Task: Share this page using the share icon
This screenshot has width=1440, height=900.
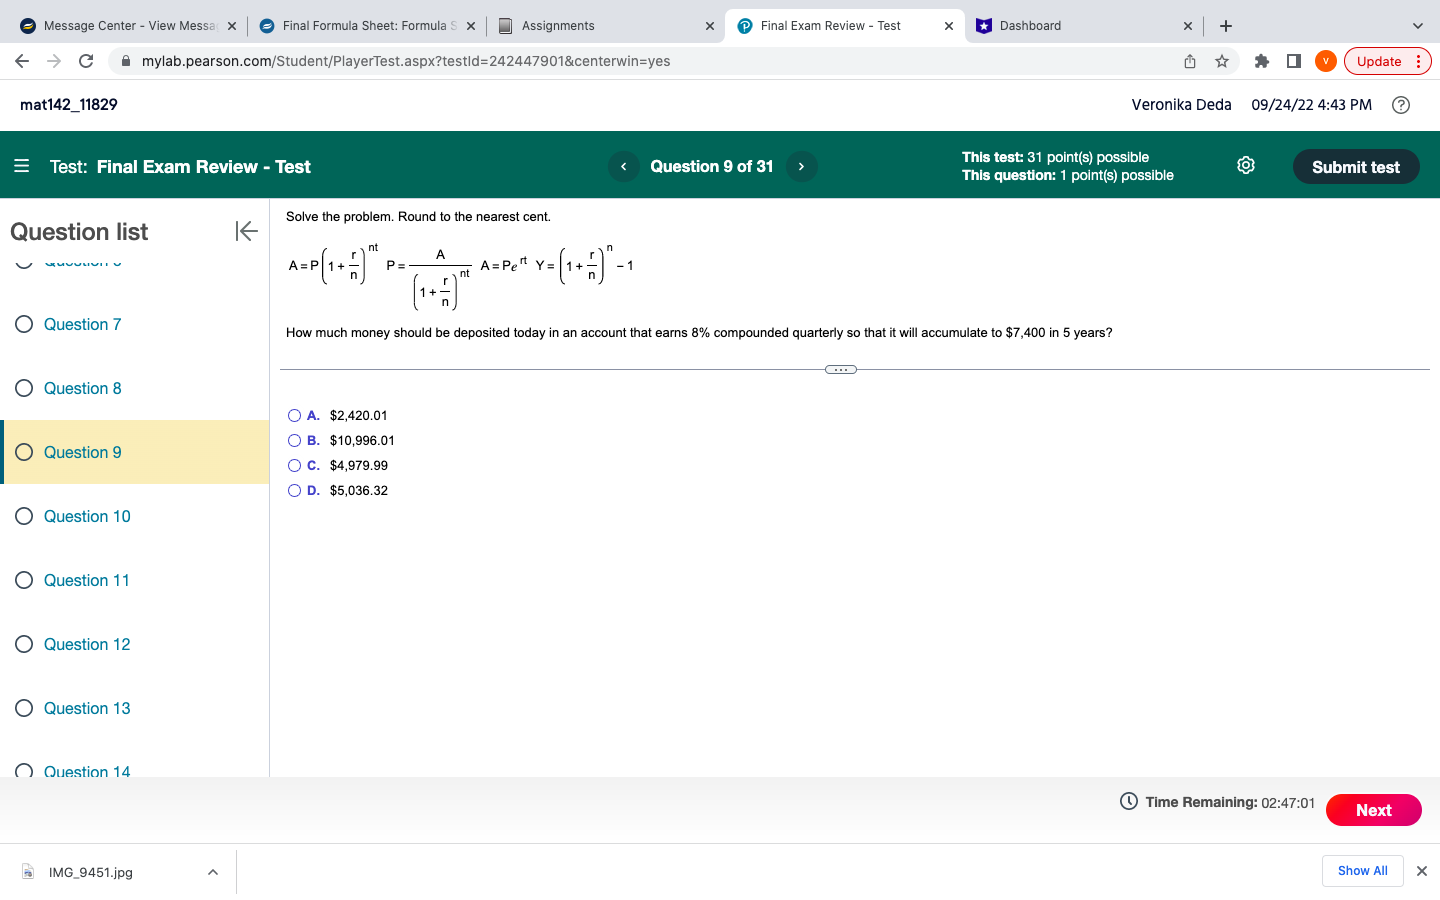Action: click(1190, 61)
